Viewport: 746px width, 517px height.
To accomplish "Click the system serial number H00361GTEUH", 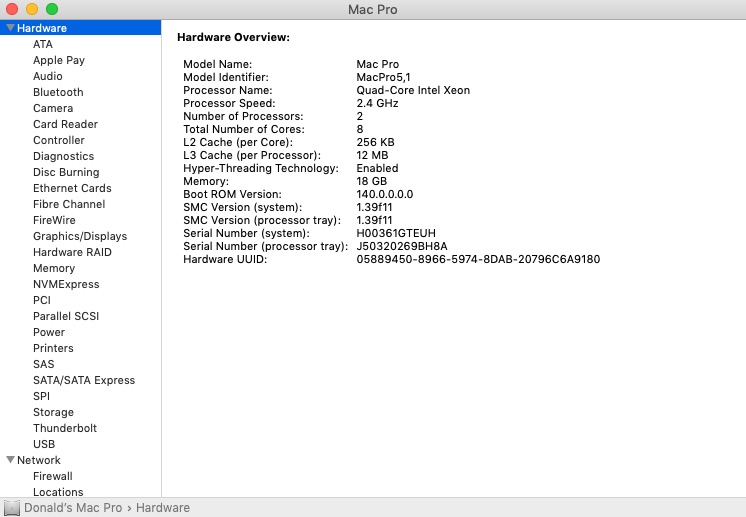I will point(396,233).
